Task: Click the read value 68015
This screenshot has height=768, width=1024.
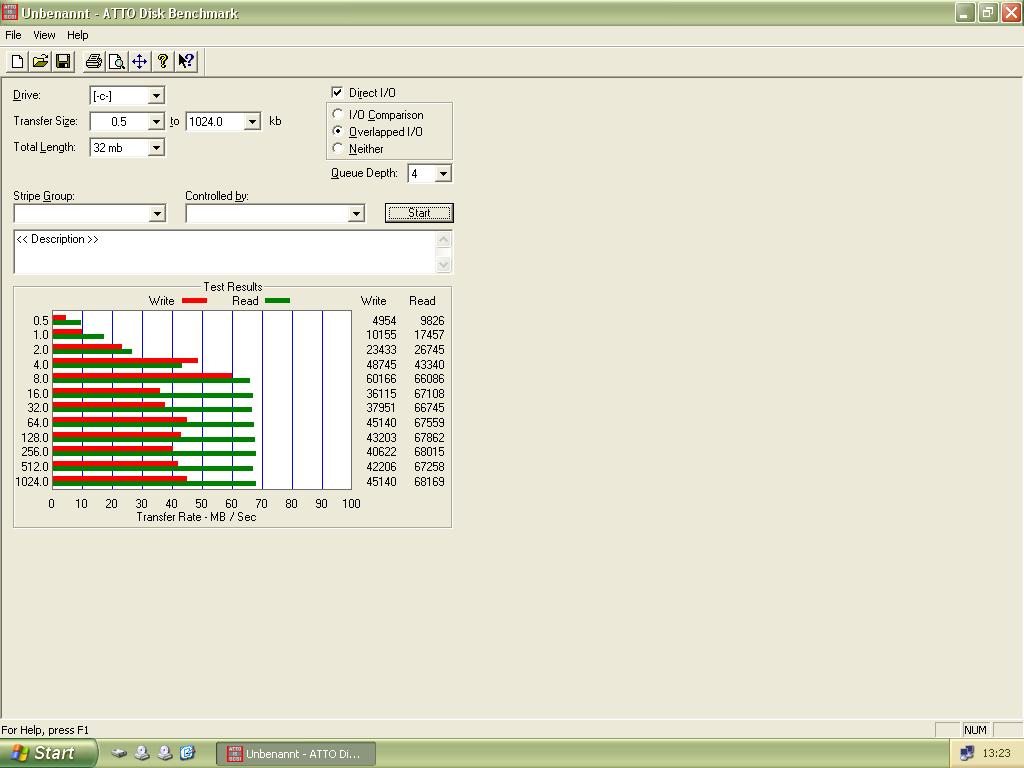Action: pyautogui.click(x=429, y=452)
